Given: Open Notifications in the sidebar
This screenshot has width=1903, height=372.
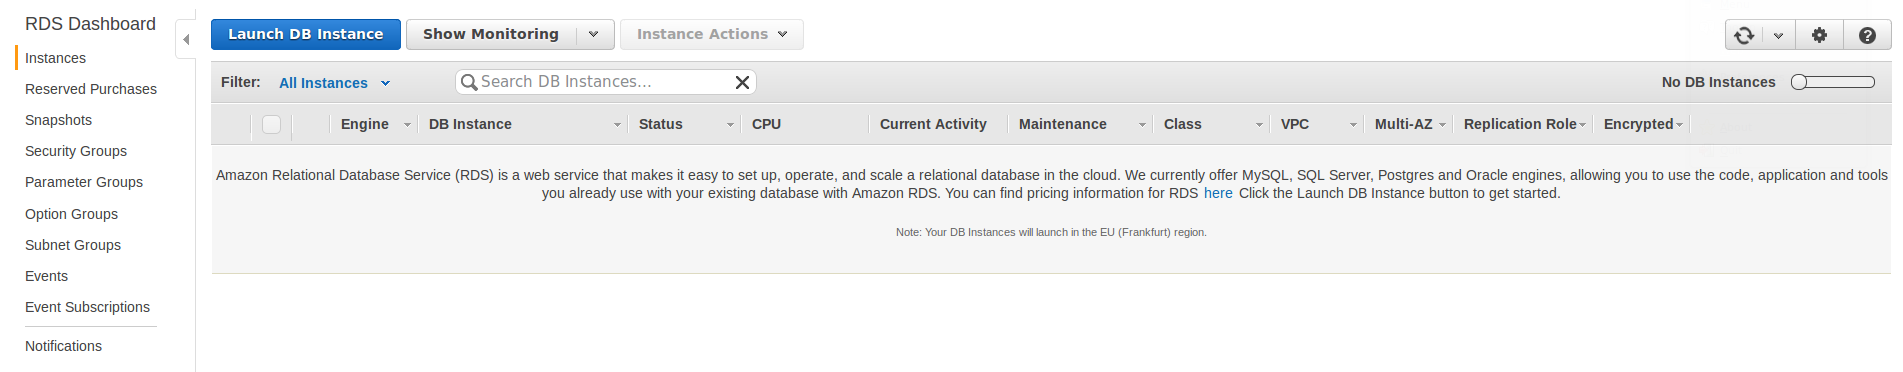Looking at the screenshot, I should coord(63,346).
